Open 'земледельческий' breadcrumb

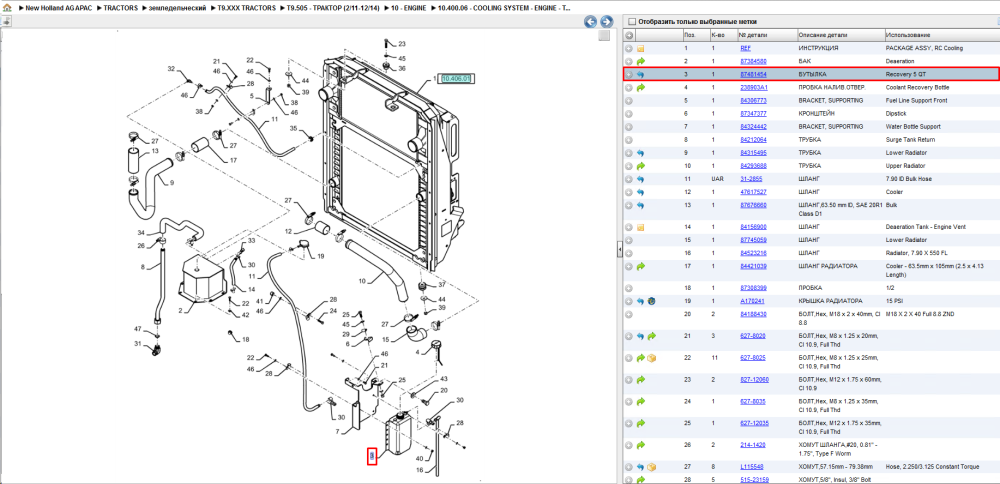177,8
